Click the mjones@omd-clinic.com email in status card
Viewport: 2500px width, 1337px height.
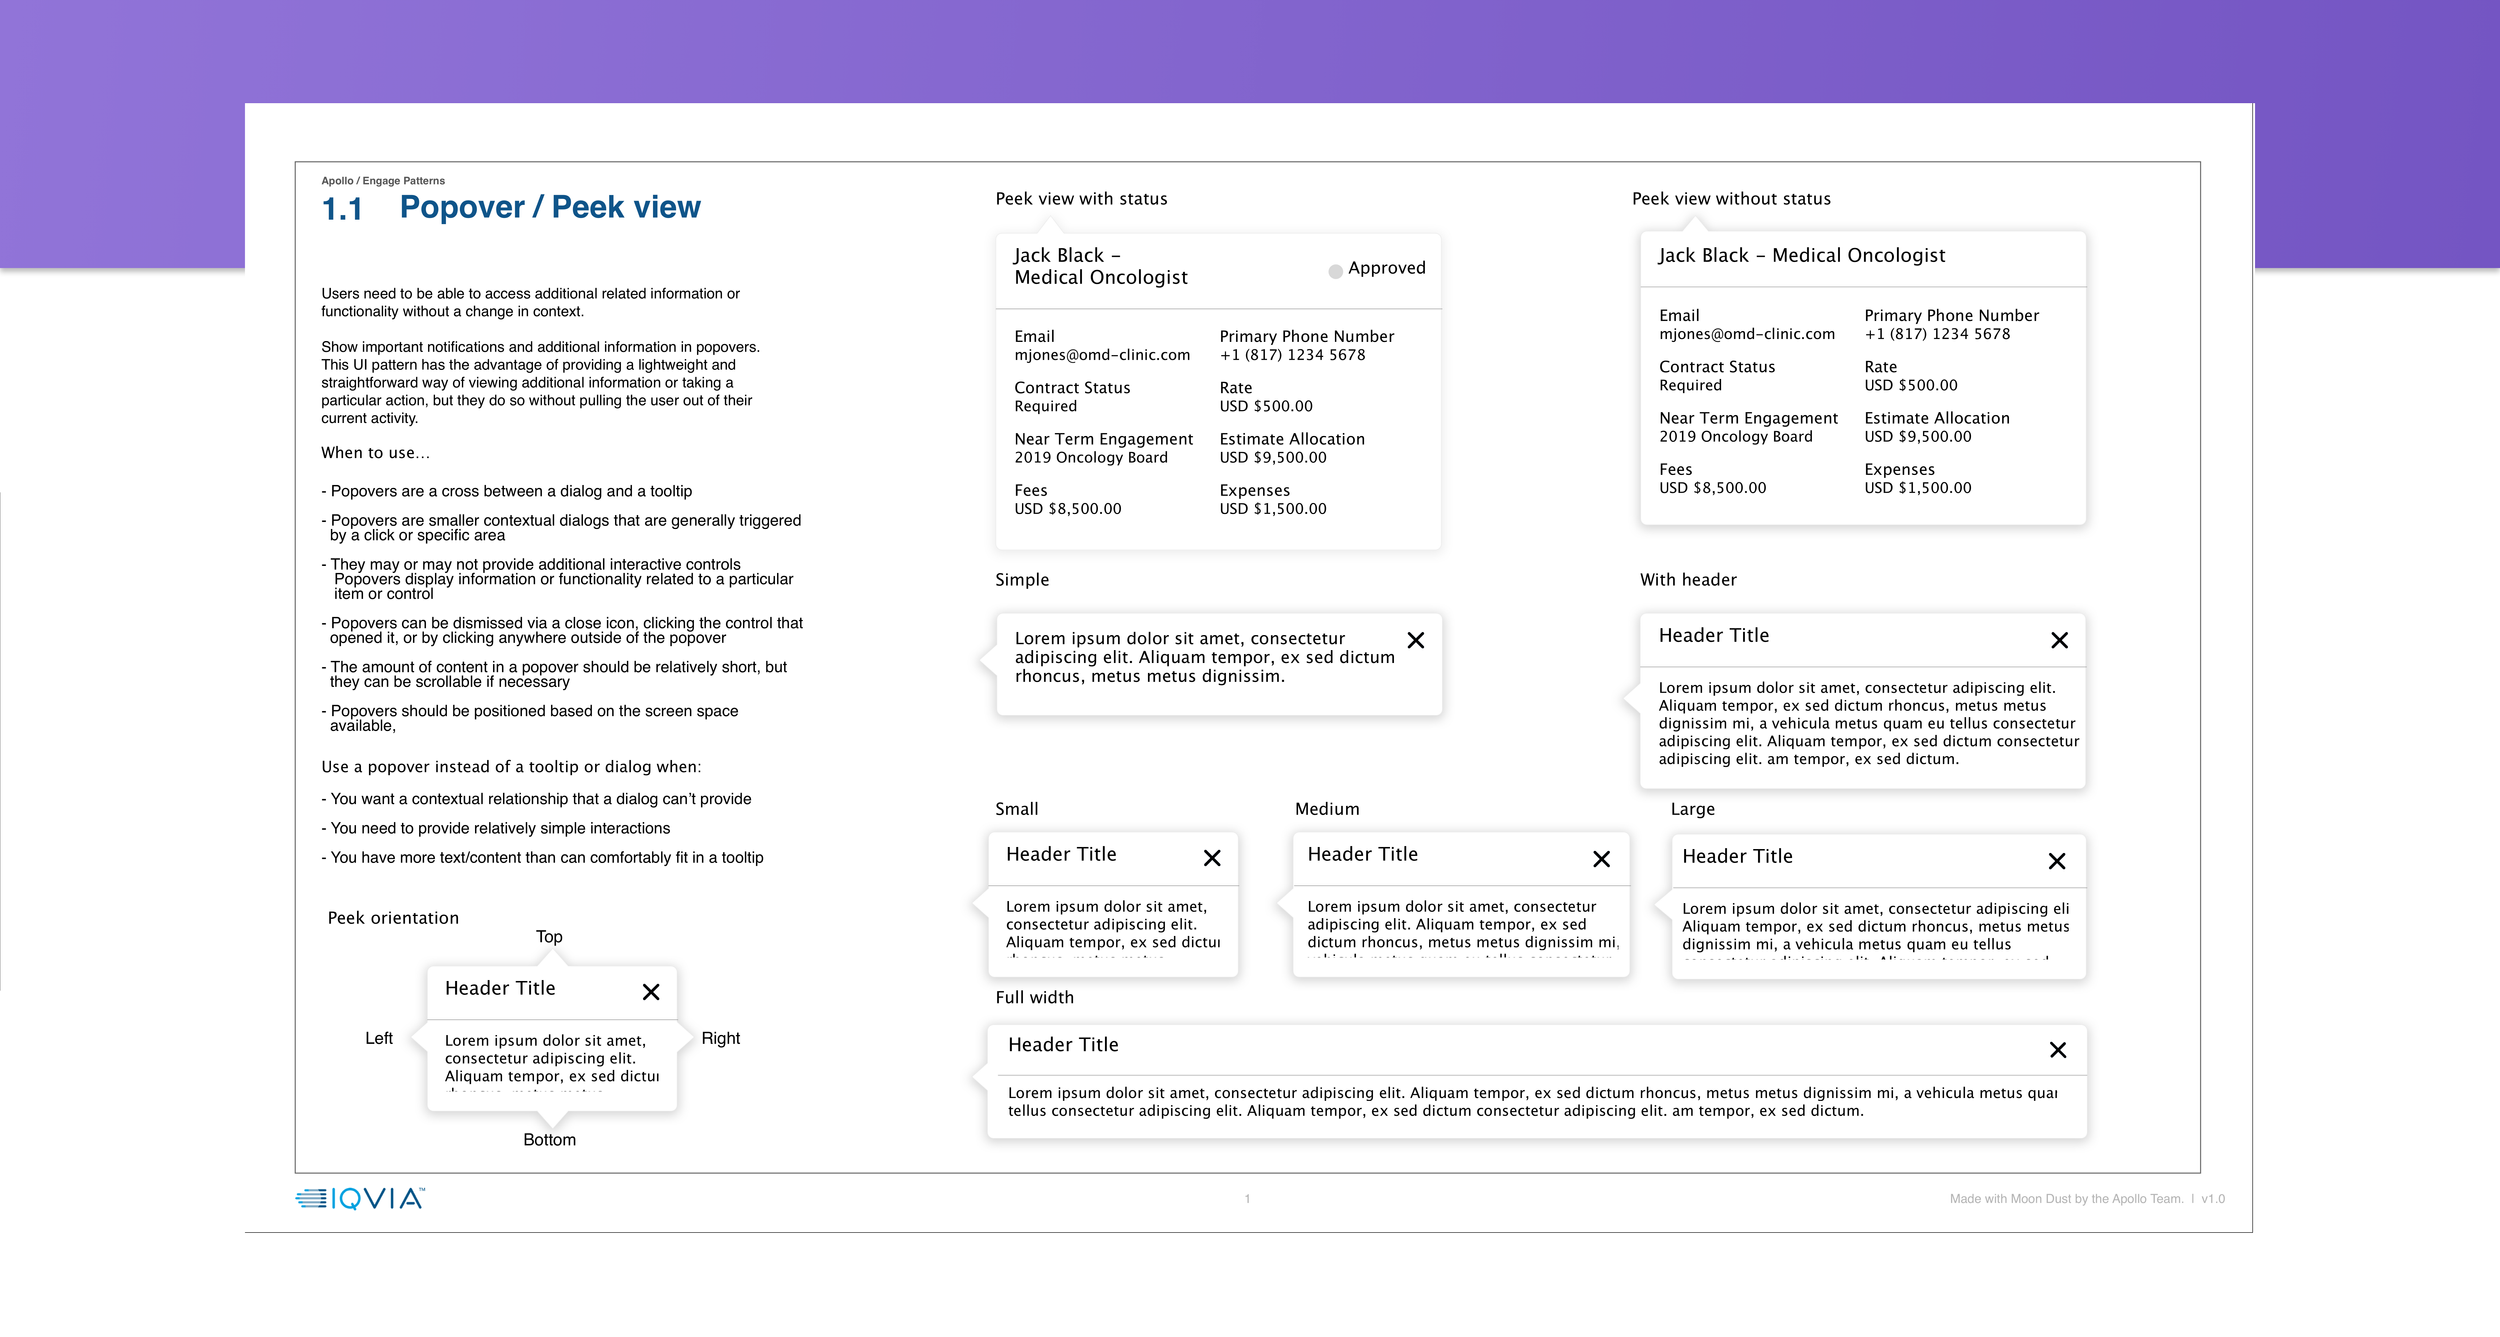(x=1101, y=355)
